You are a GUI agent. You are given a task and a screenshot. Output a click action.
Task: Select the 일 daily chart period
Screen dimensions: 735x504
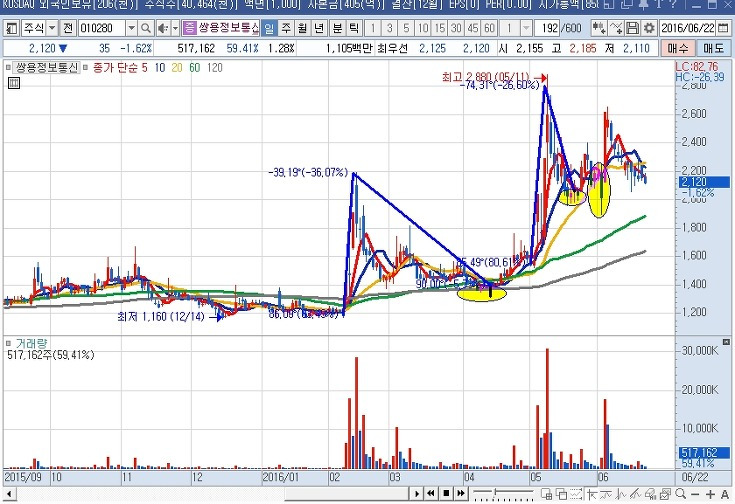tap(269, 29)
